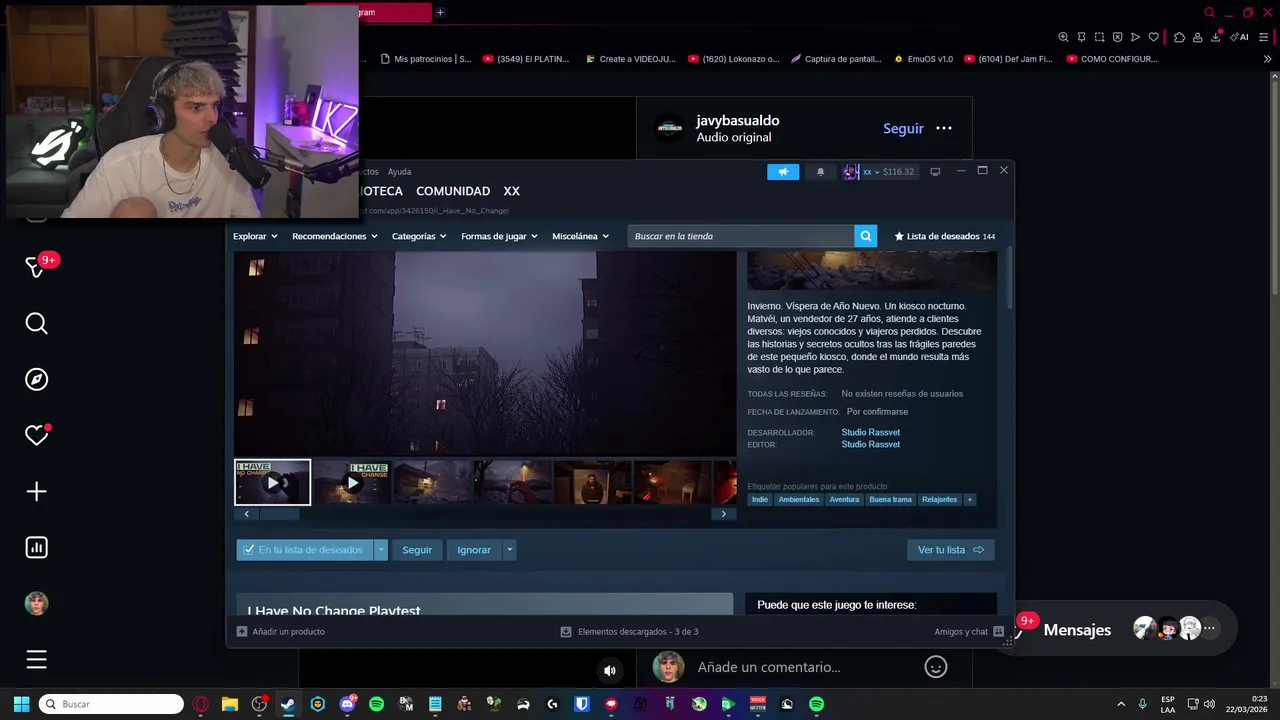Viewport: 1280px width, 720px height.
Task: Click the three-dots options next to Seguir
Action: click(944, 128)
